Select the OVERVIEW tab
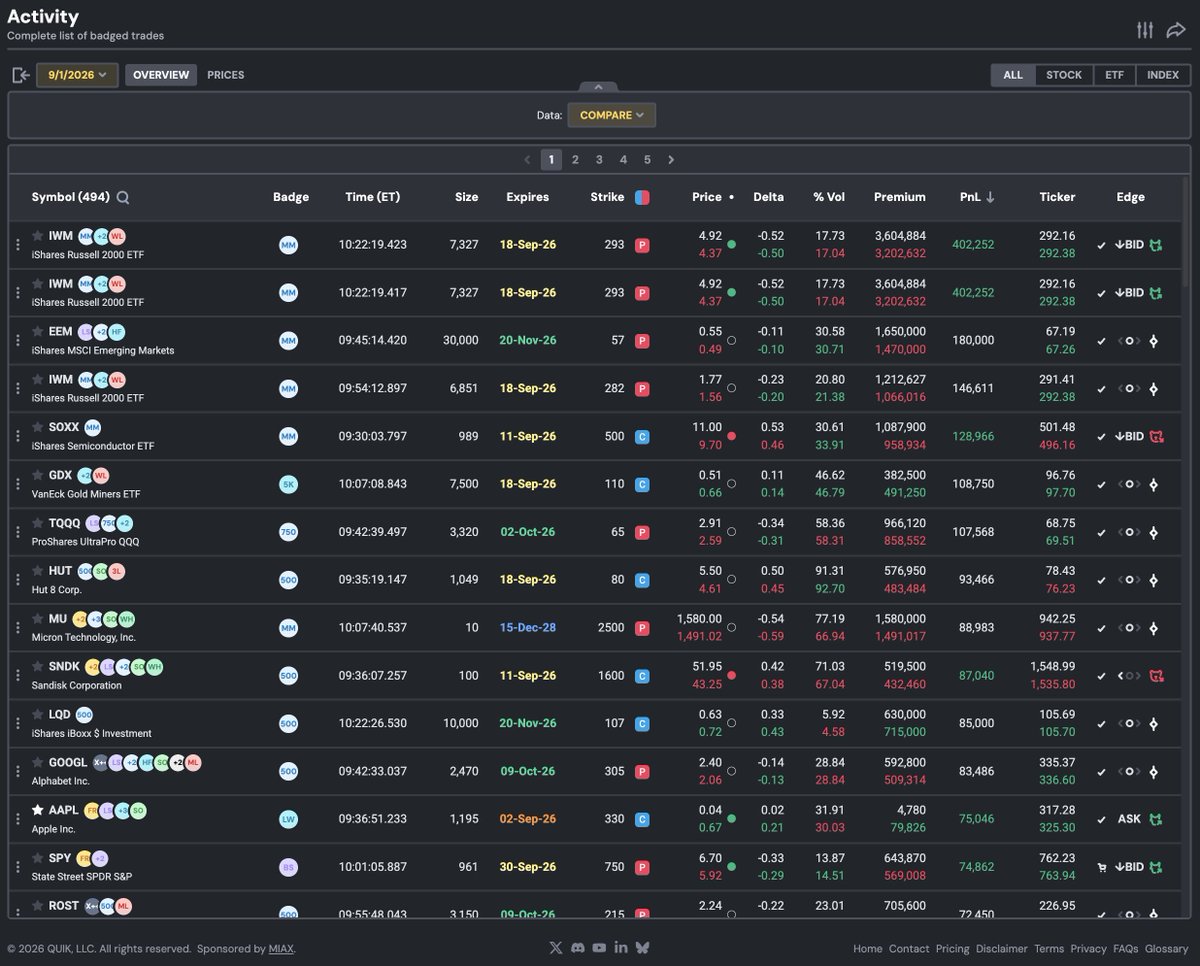The height and width of the screenshot is (966, 1200). pyautogui.click(x=161, y=75)
